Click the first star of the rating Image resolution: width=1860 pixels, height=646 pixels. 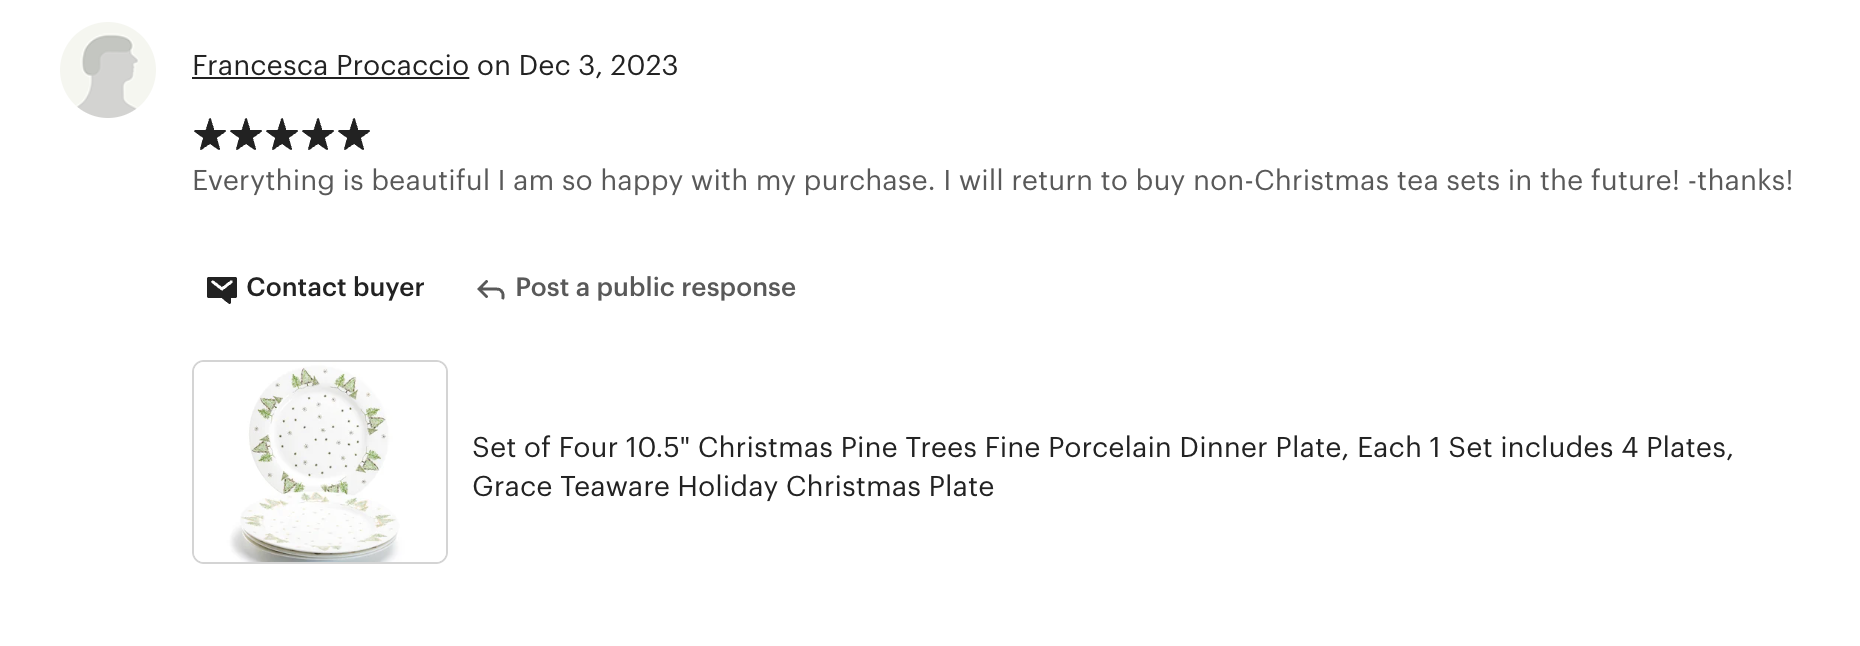(x=210, y=135)
